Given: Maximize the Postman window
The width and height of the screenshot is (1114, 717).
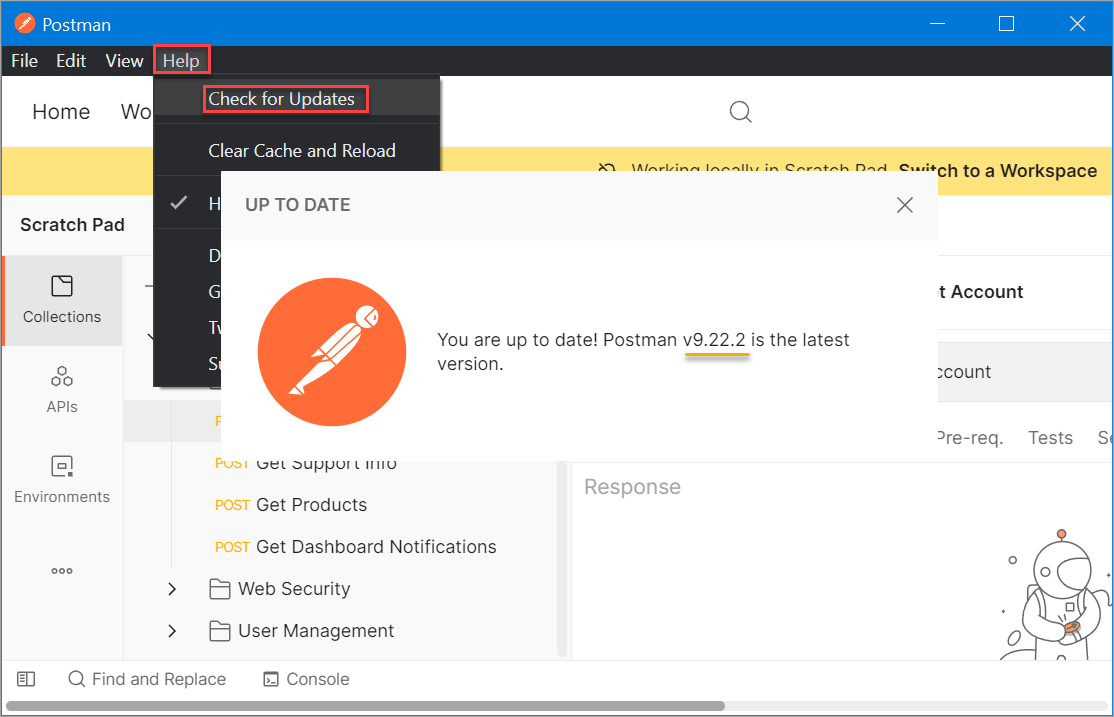Looking at the screenshot, I should coord(1006,24).
